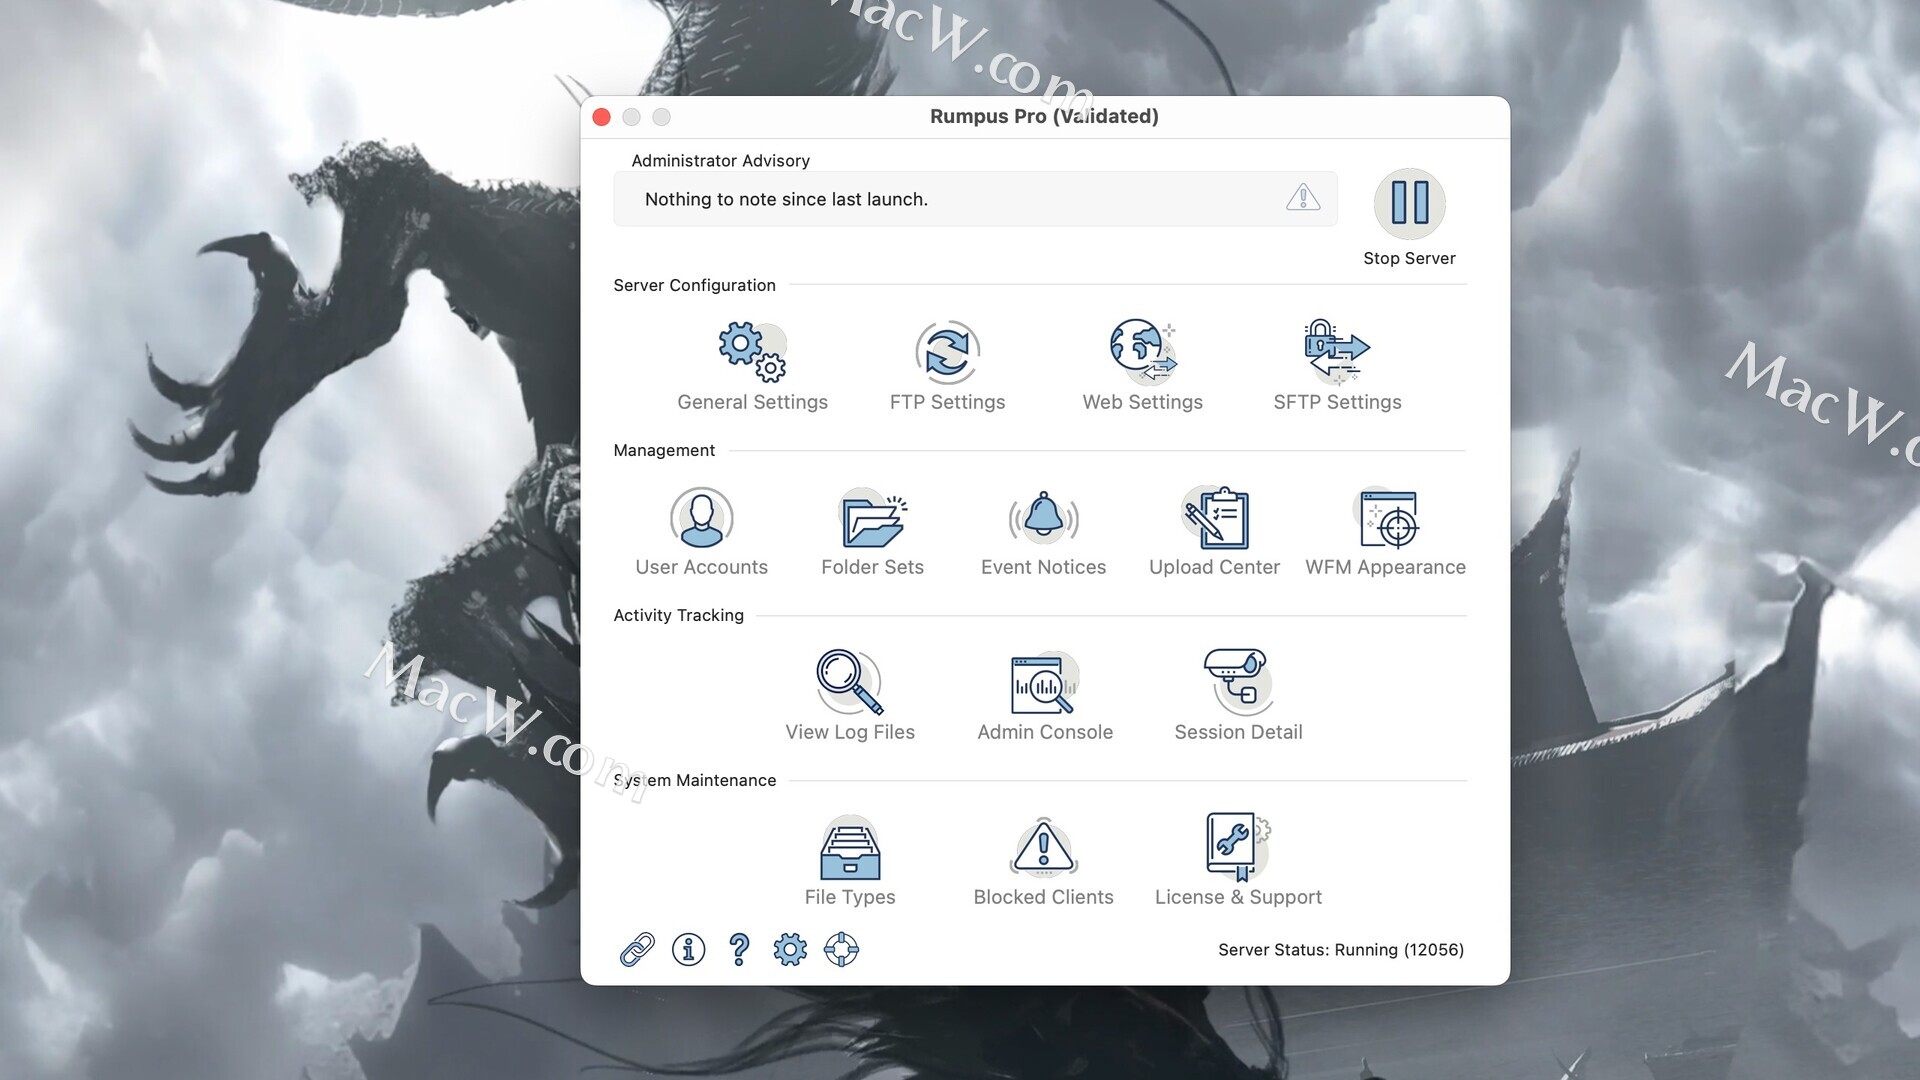Click the Stop Server label
This screenshot has width=1920, height=1080.
(1409, 258)
